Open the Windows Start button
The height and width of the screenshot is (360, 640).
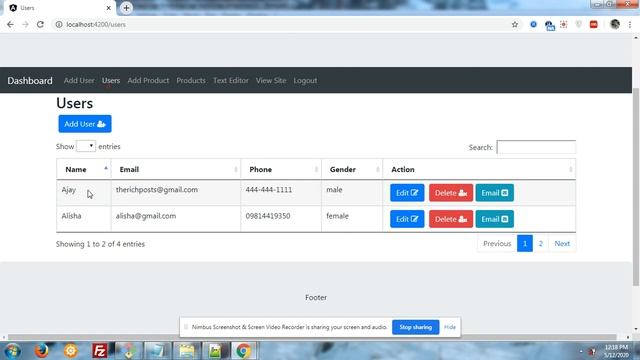point(13,351)
